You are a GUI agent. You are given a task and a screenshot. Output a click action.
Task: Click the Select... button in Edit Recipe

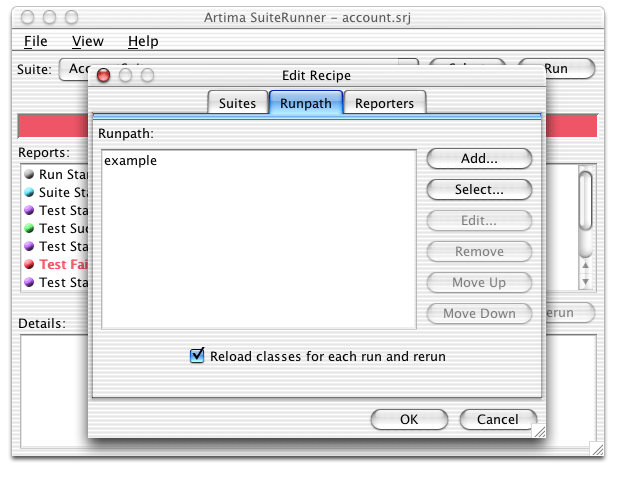point(479,189)
